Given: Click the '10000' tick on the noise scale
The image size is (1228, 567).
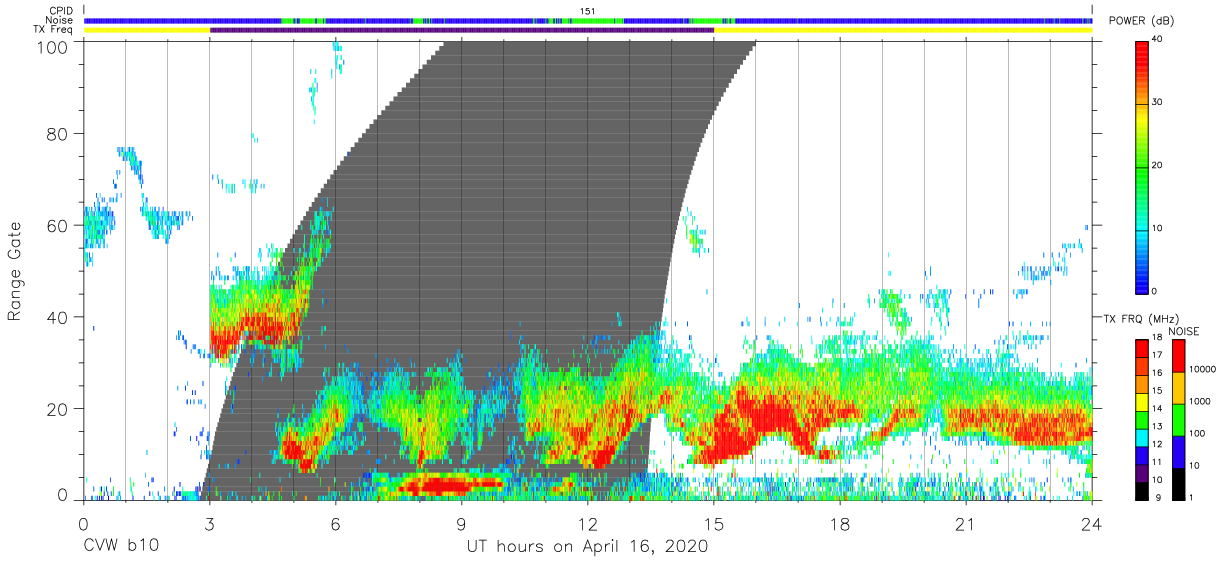Looking at the screenshot, I should [x=1203, y=370].
